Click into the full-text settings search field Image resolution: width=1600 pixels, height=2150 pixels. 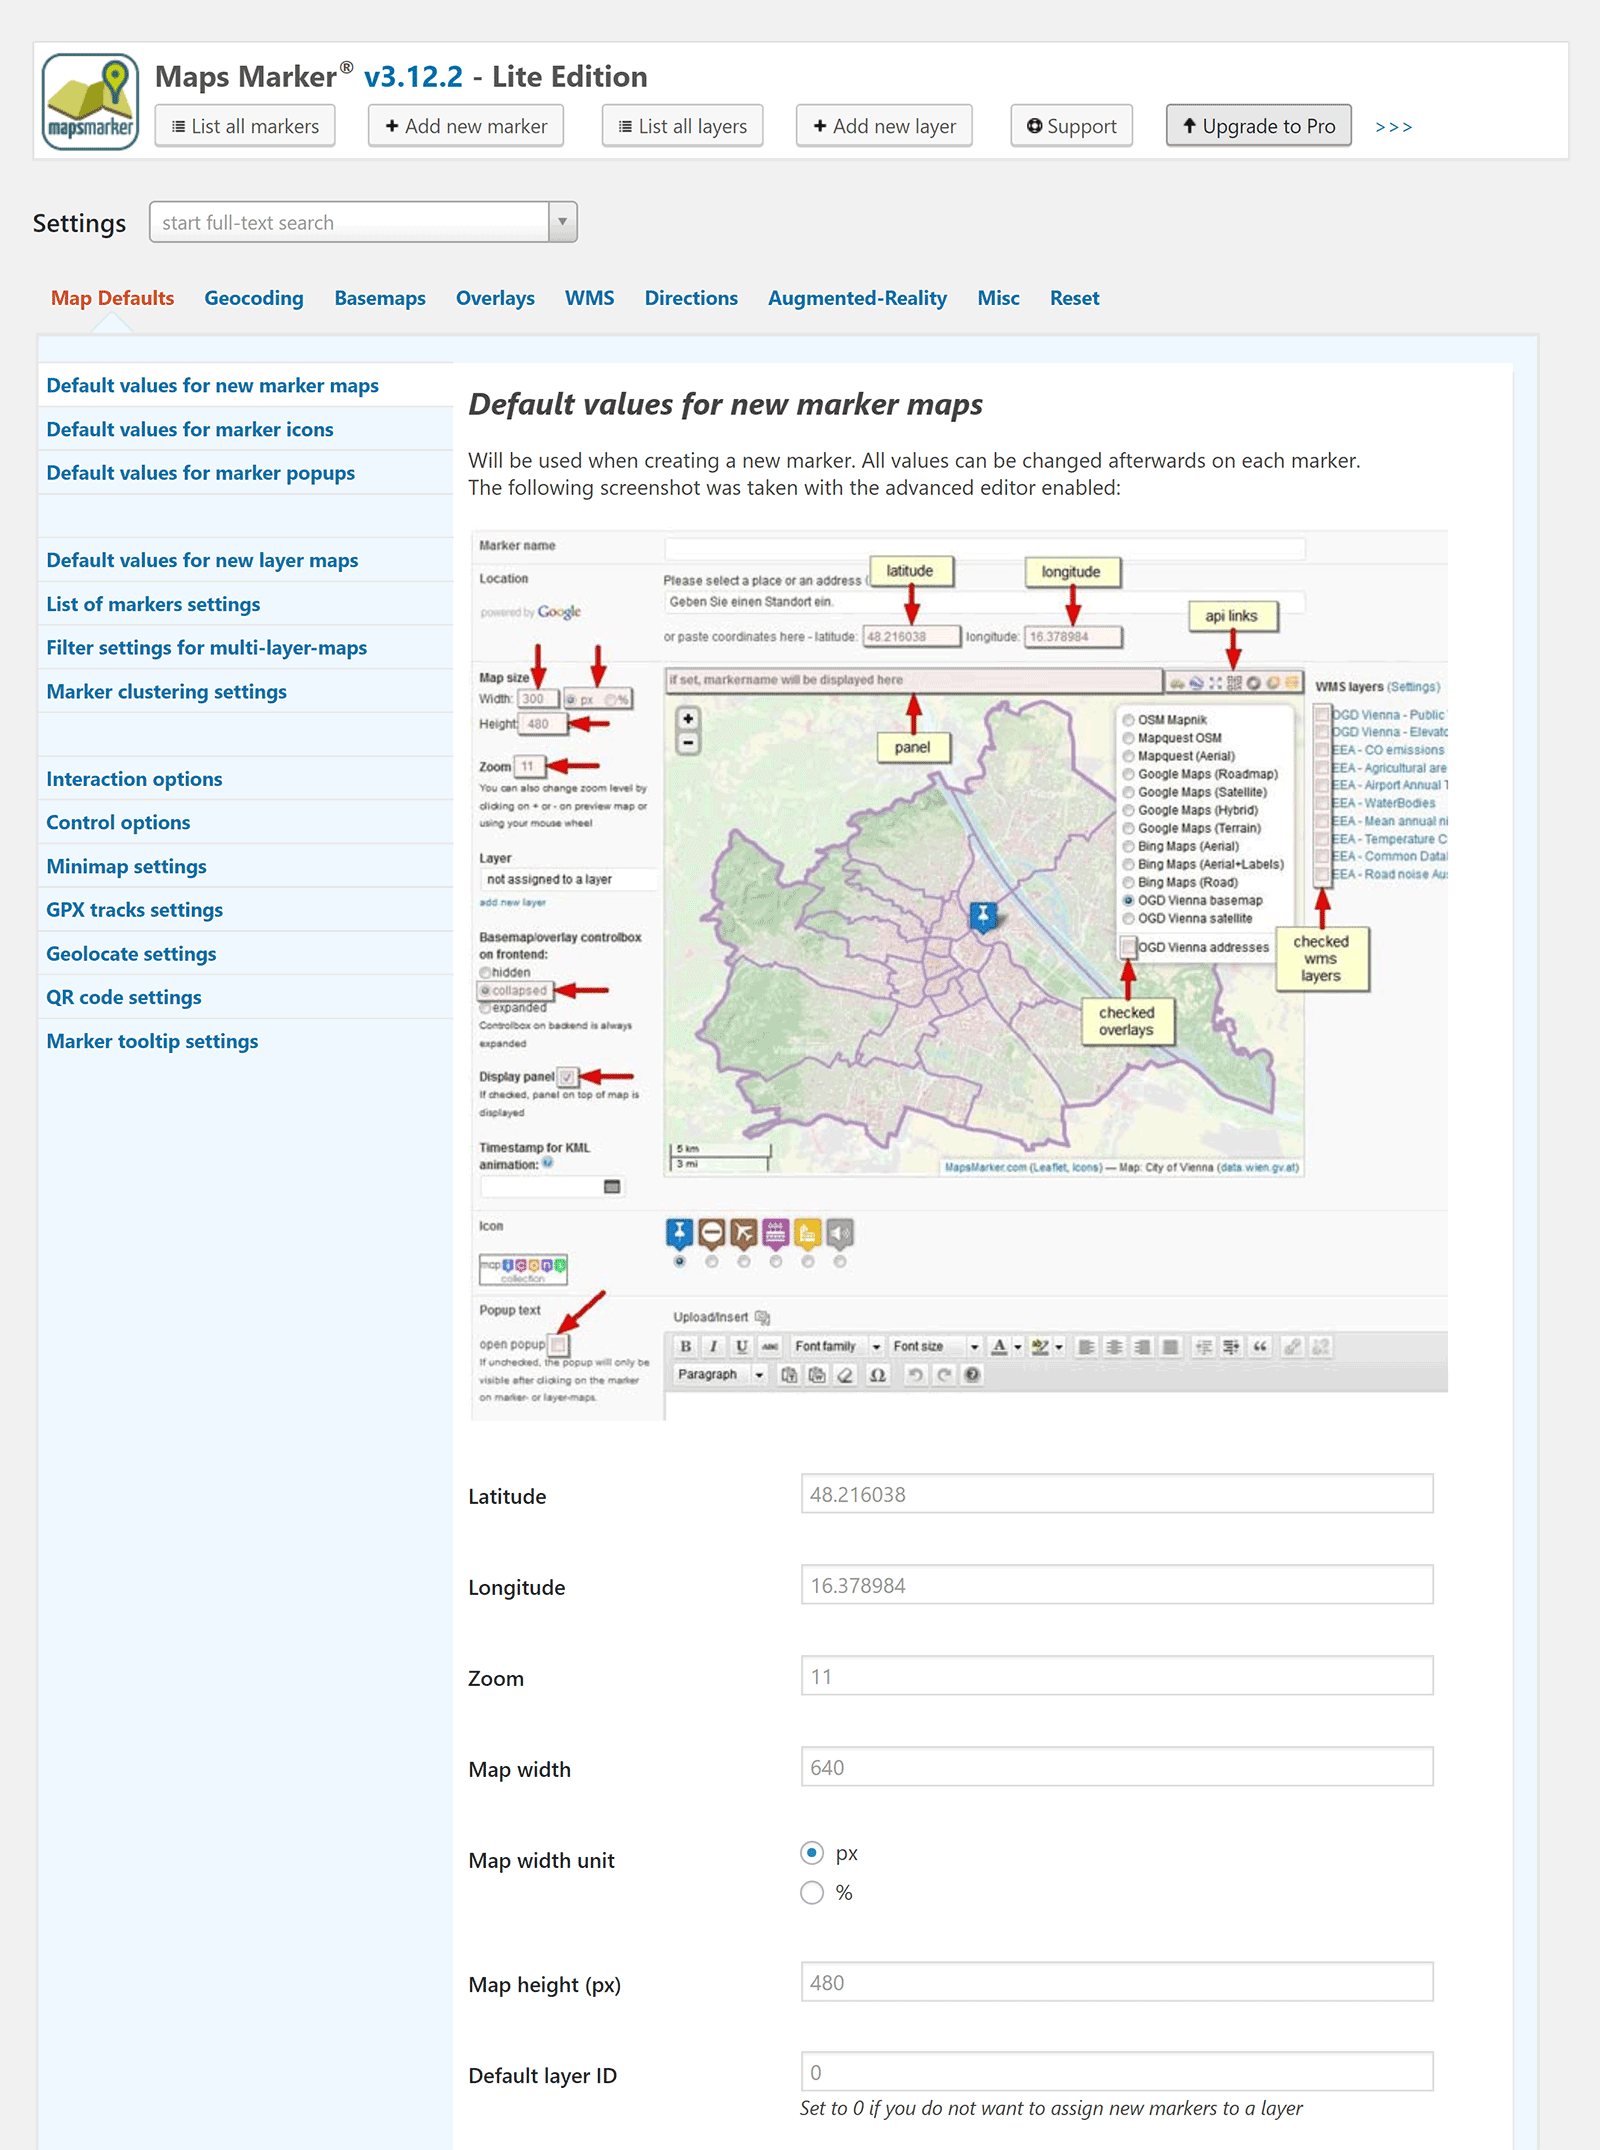[x=349, y=222]
